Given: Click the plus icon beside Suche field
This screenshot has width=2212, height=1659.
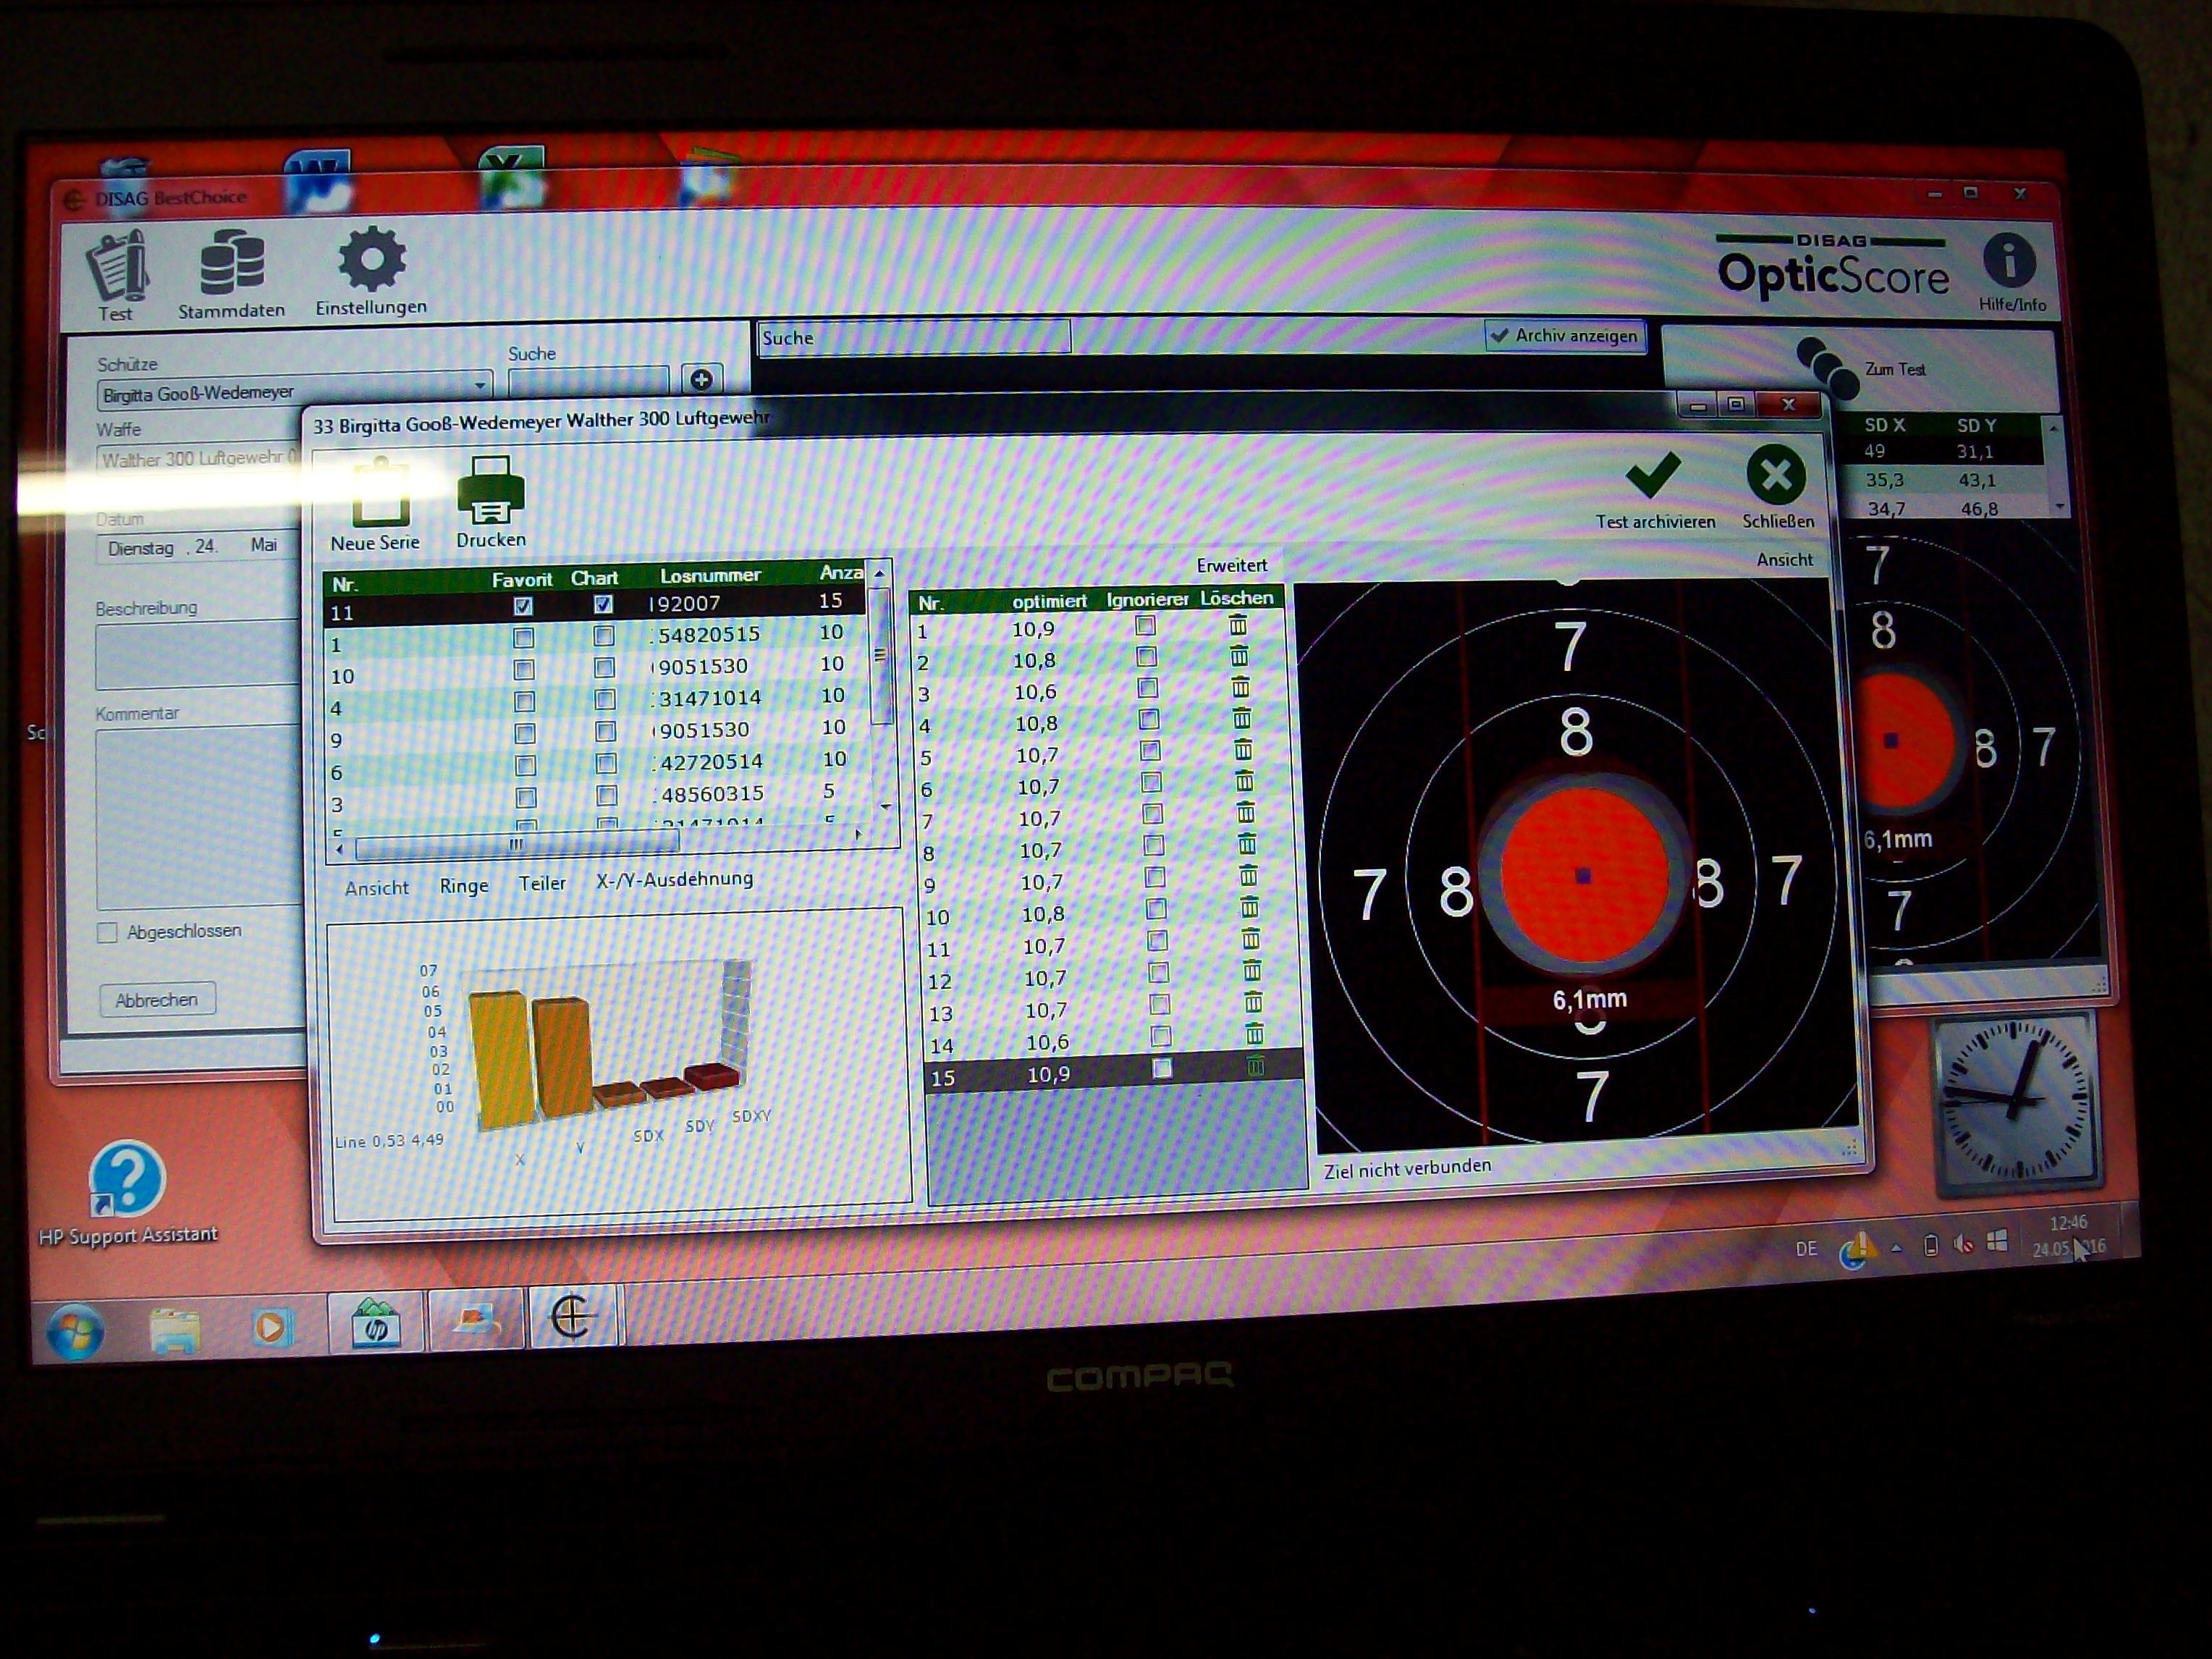Looking at the screenshot, I should [x=701, y=380].
